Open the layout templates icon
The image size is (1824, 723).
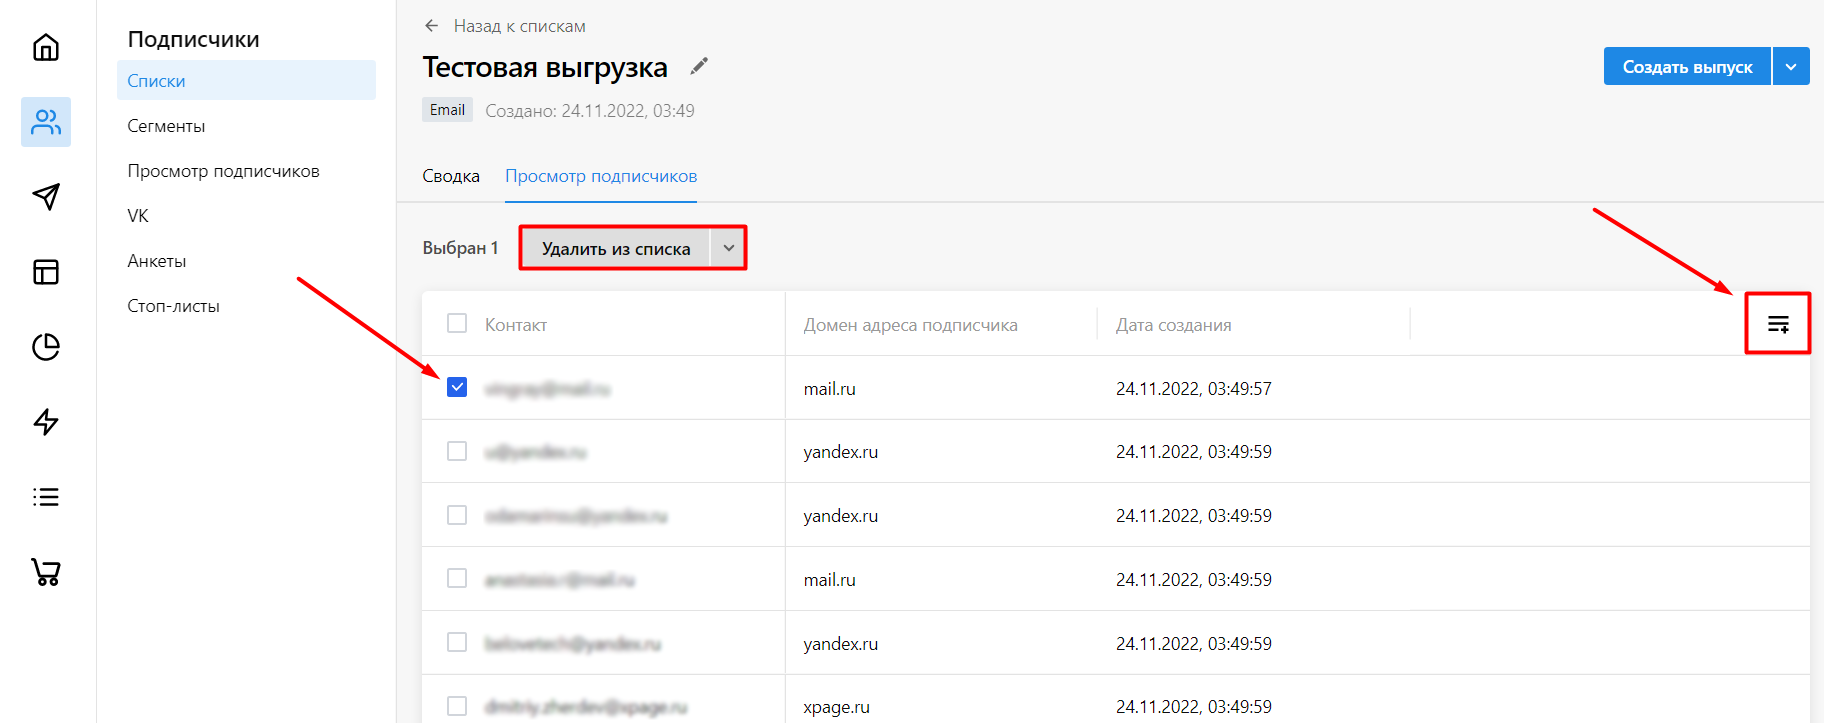tap(46, 272)
